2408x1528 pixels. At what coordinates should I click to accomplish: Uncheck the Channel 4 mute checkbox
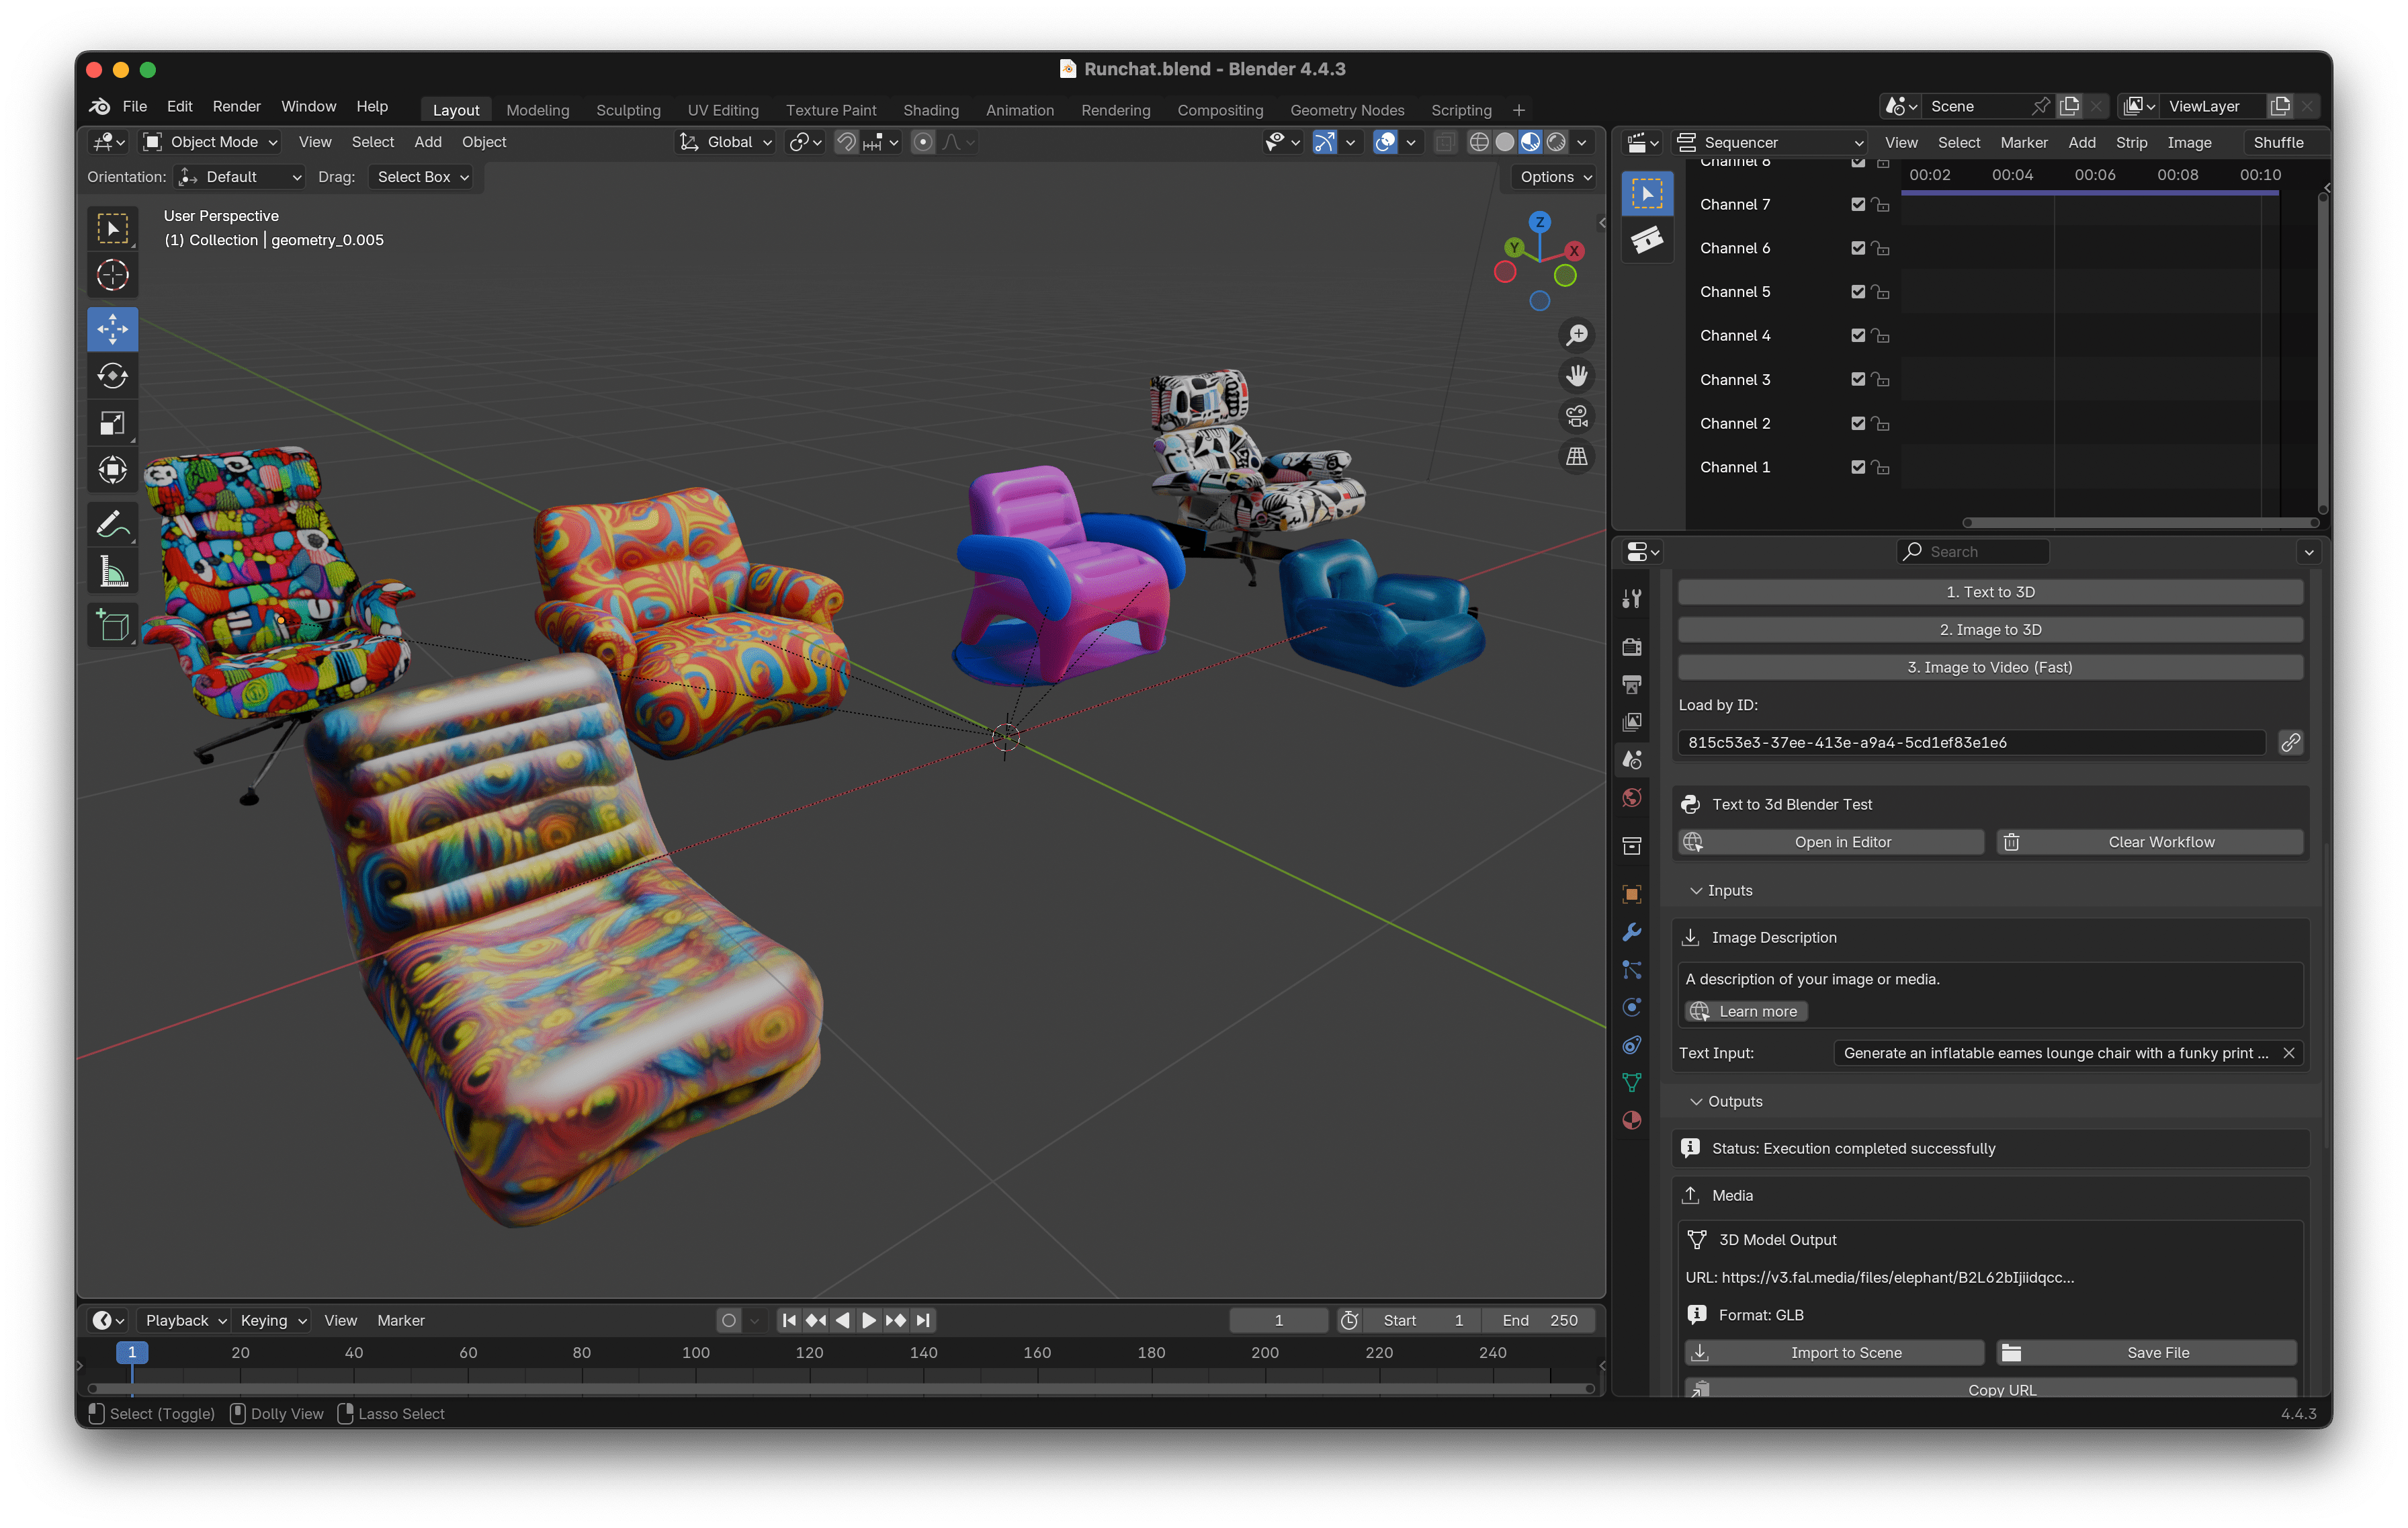1857,336
